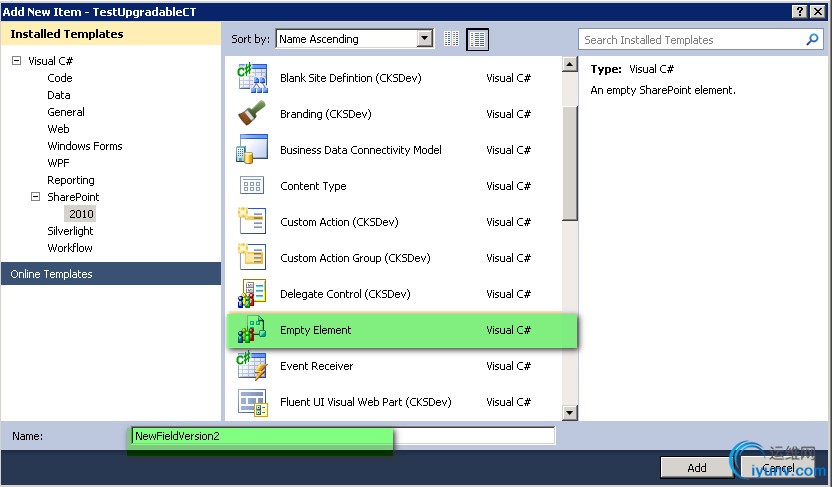Select the Visual C# root label

50,61
